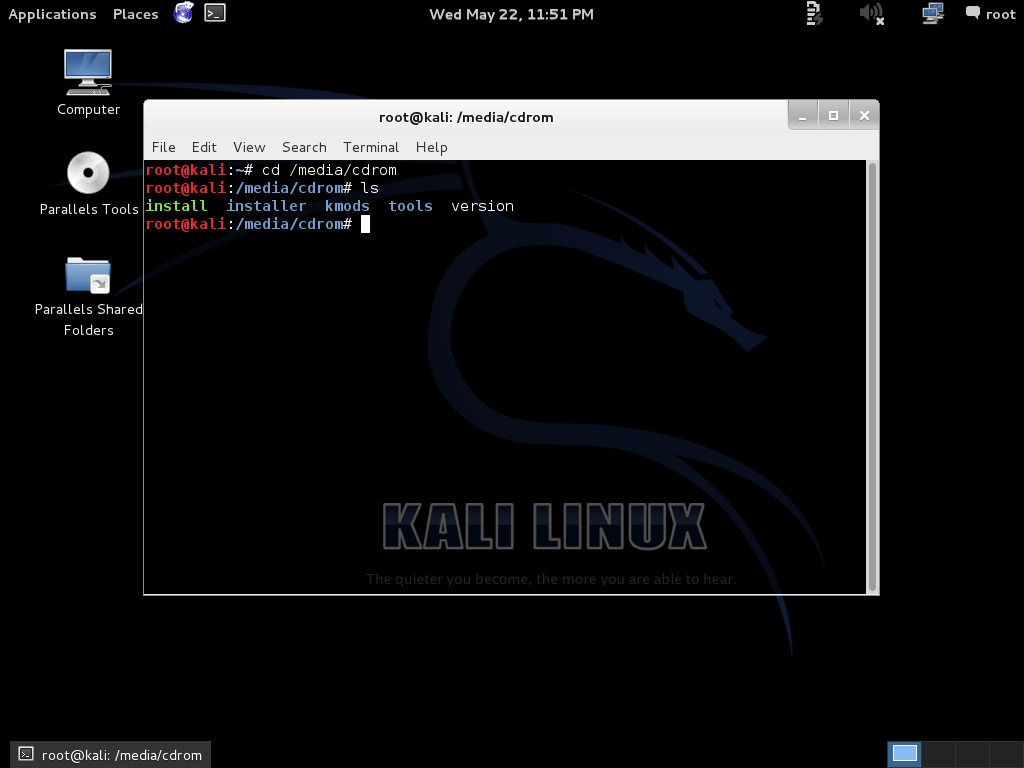Open the network connection indicator icon
Screen dimensions: 1024x768
tap(933, 13)
